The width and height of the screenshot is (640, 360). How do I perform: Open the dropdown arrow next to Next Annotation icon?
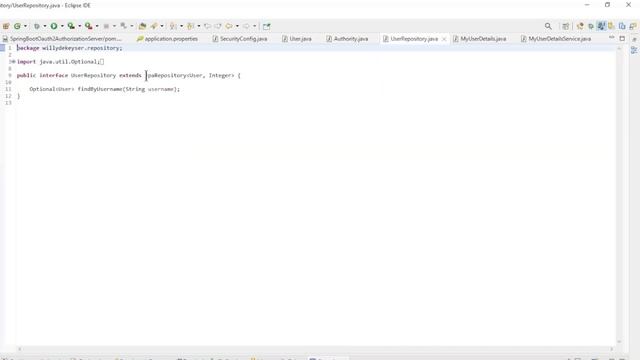tap(181, 26)
